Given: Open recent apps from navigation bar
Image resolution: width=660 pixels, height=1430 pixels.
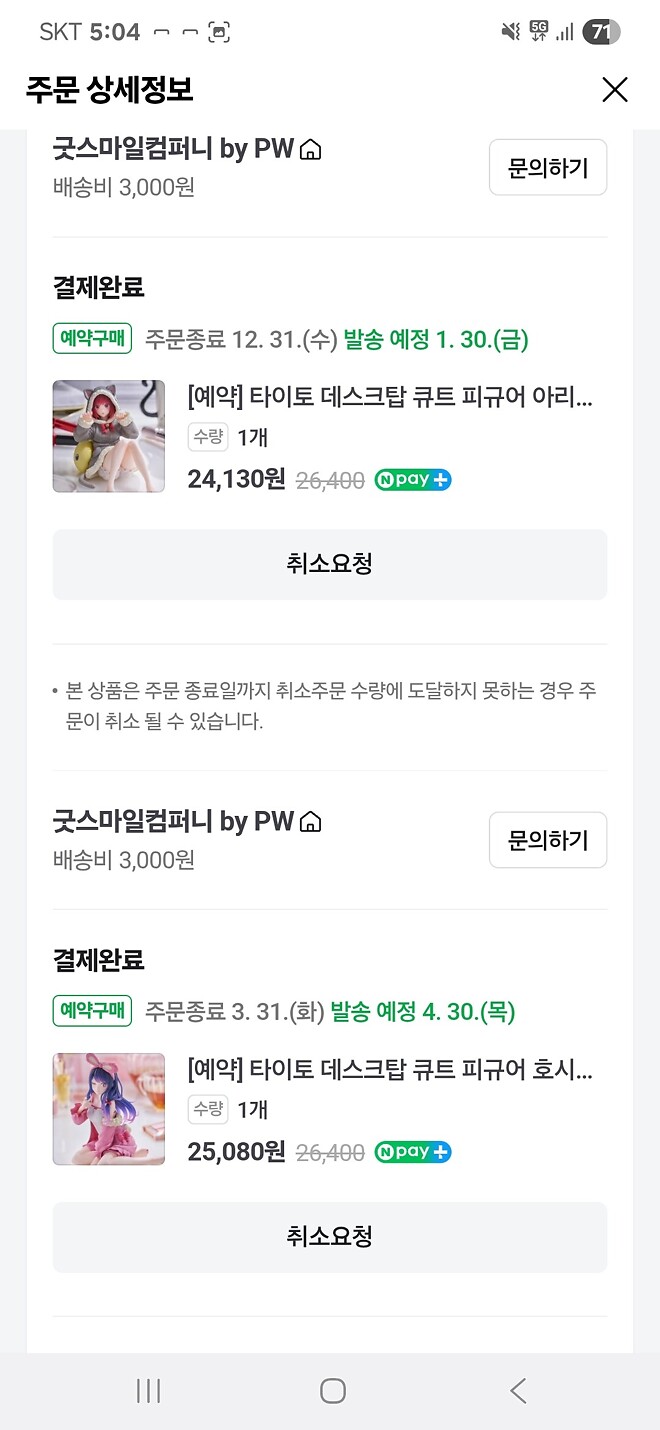Looking at the screenshot, I should [x=148, y=1390].
